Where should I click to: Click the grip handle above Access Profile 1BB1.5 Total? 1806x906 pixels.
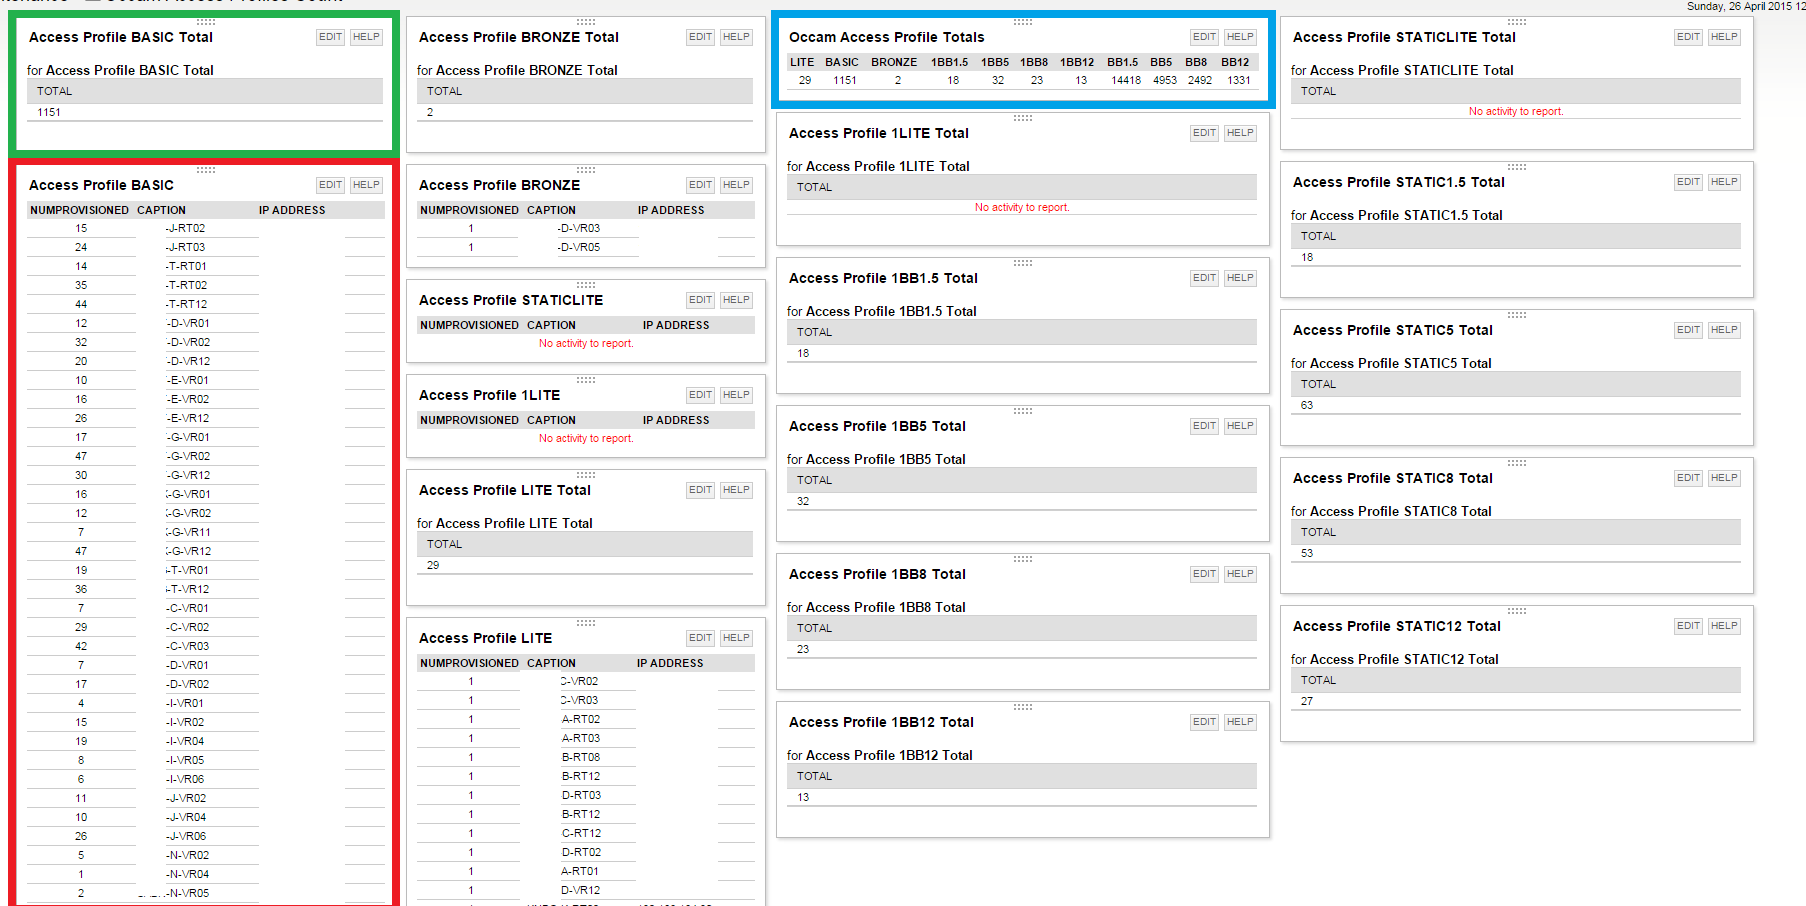click(x=1023, y=263)
